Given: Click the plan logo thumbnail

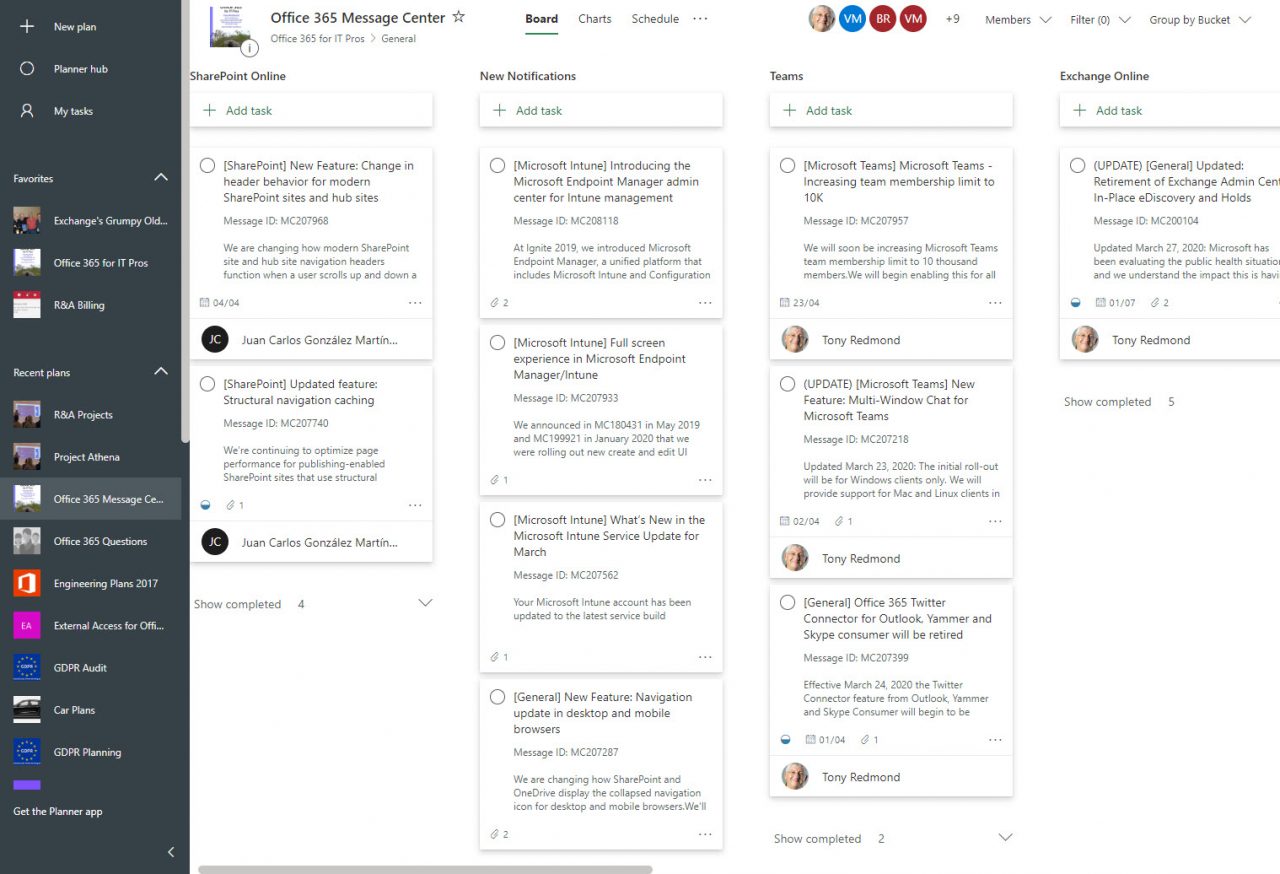Looking at the screenshot, I should pyautogui.click(x=230, y=26).
